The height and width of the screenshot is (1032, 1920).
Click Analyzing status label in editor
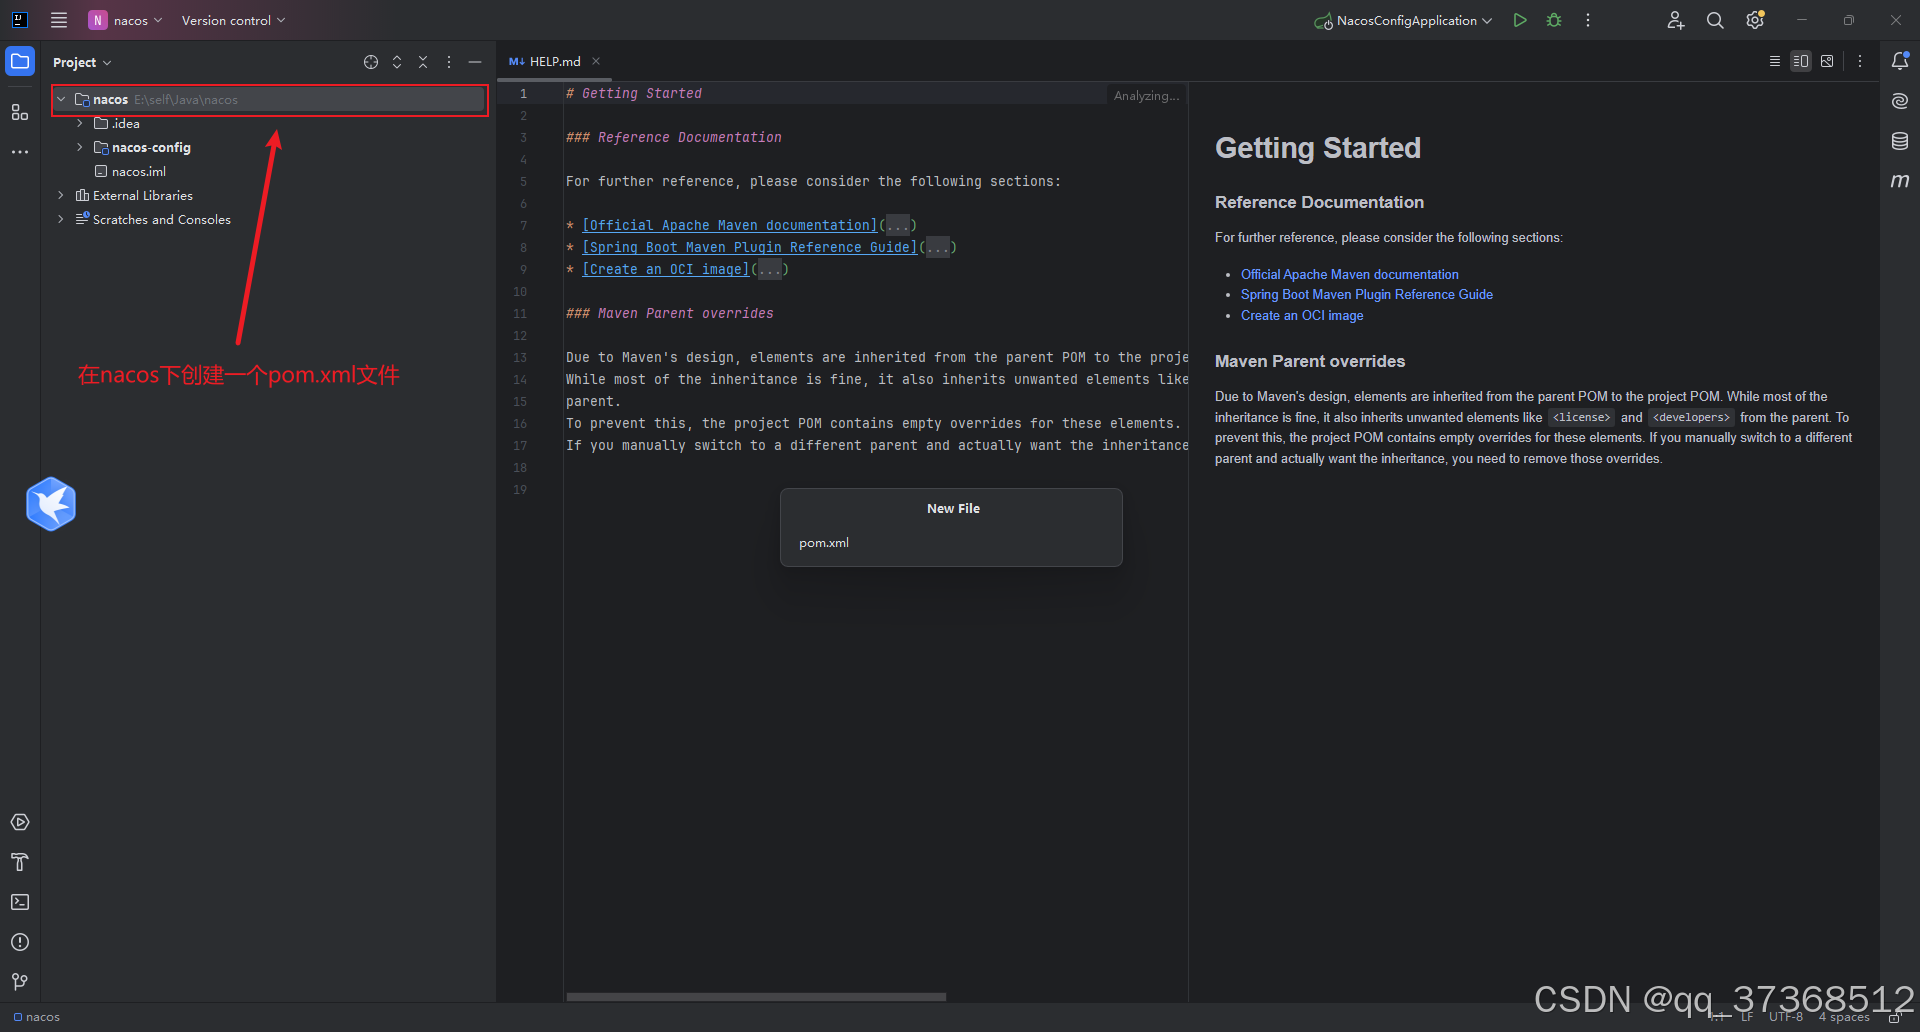[1146, 96]
